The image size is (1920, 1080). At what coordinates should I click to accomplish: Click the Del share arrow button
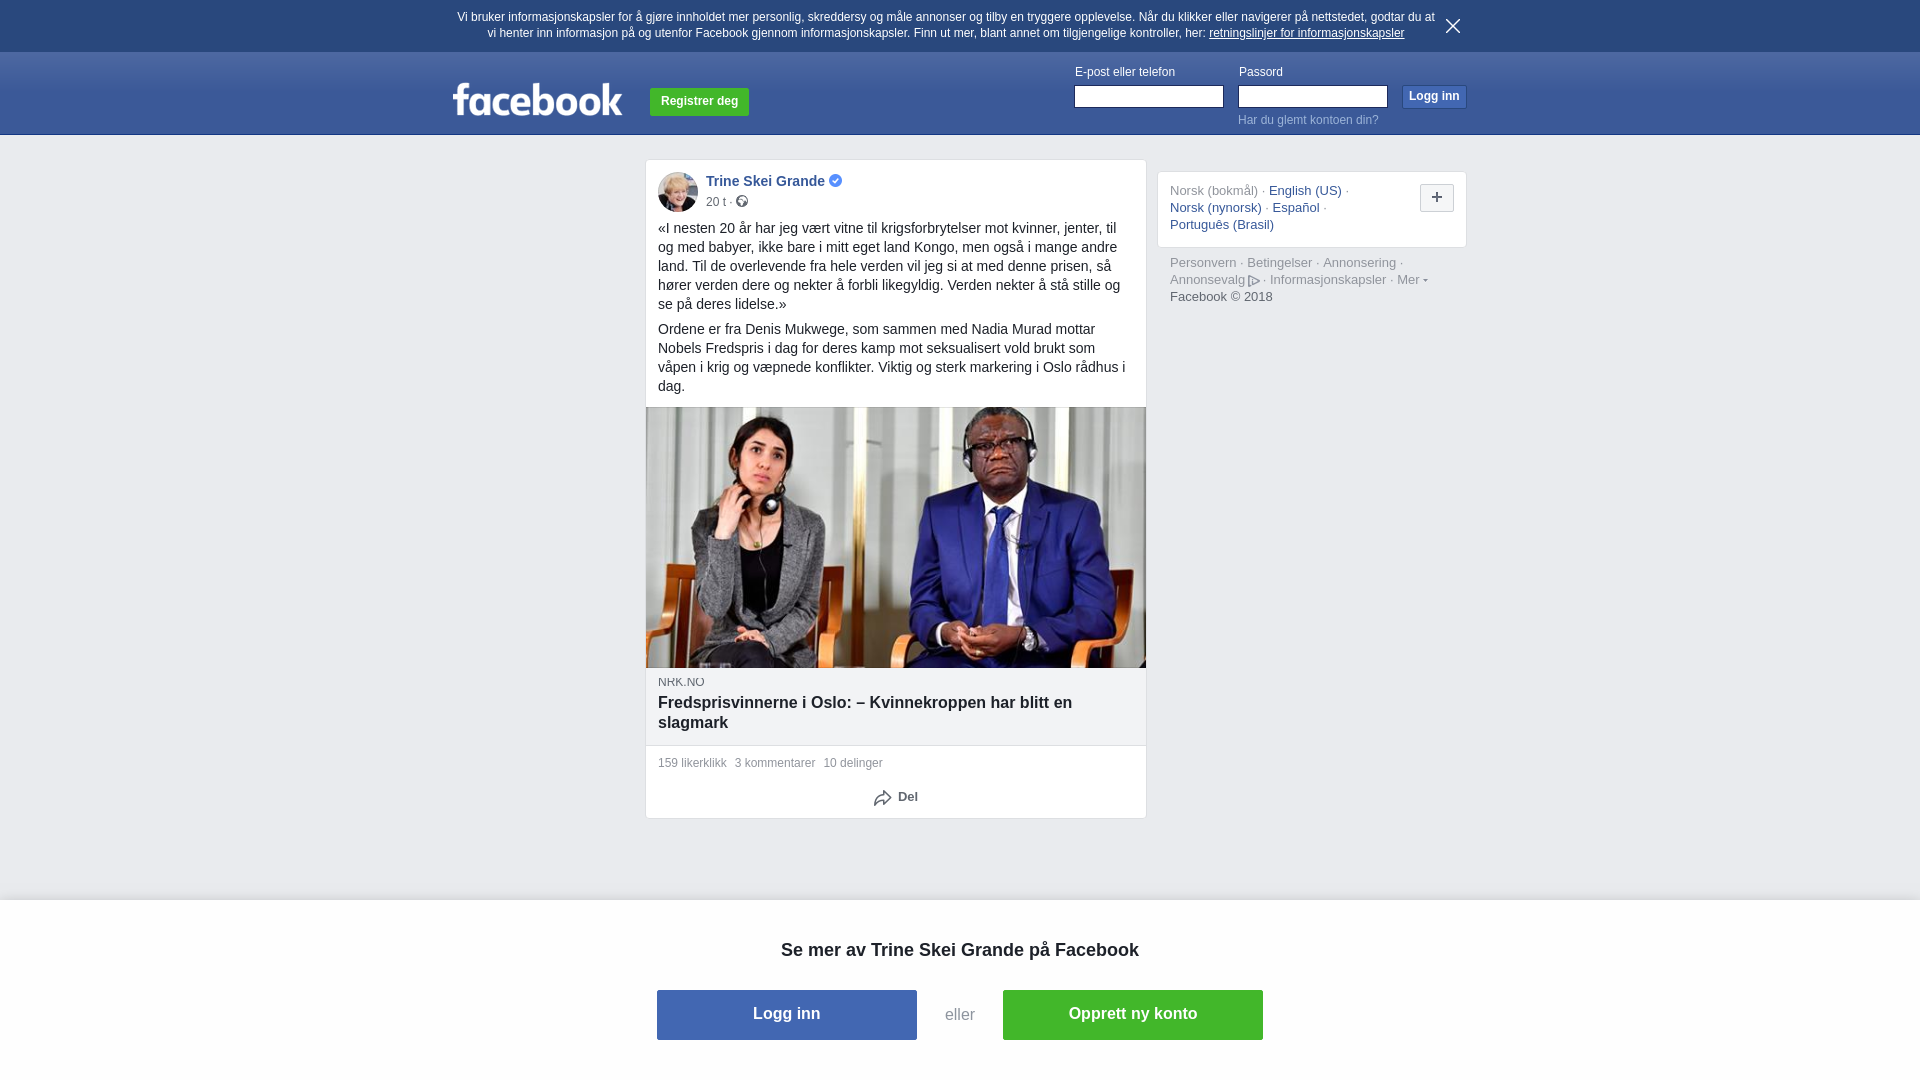point(896,797)
